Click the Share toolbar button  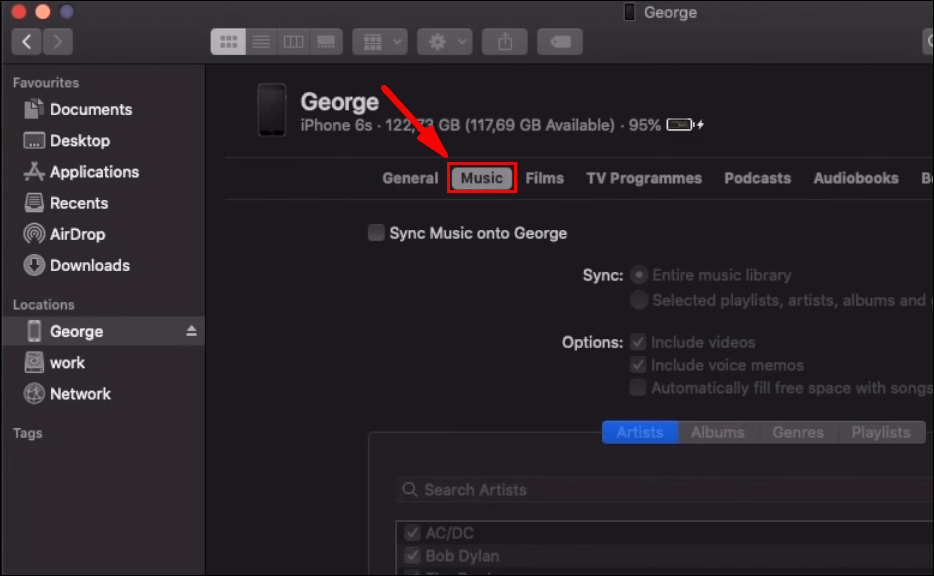coord(505,42)
